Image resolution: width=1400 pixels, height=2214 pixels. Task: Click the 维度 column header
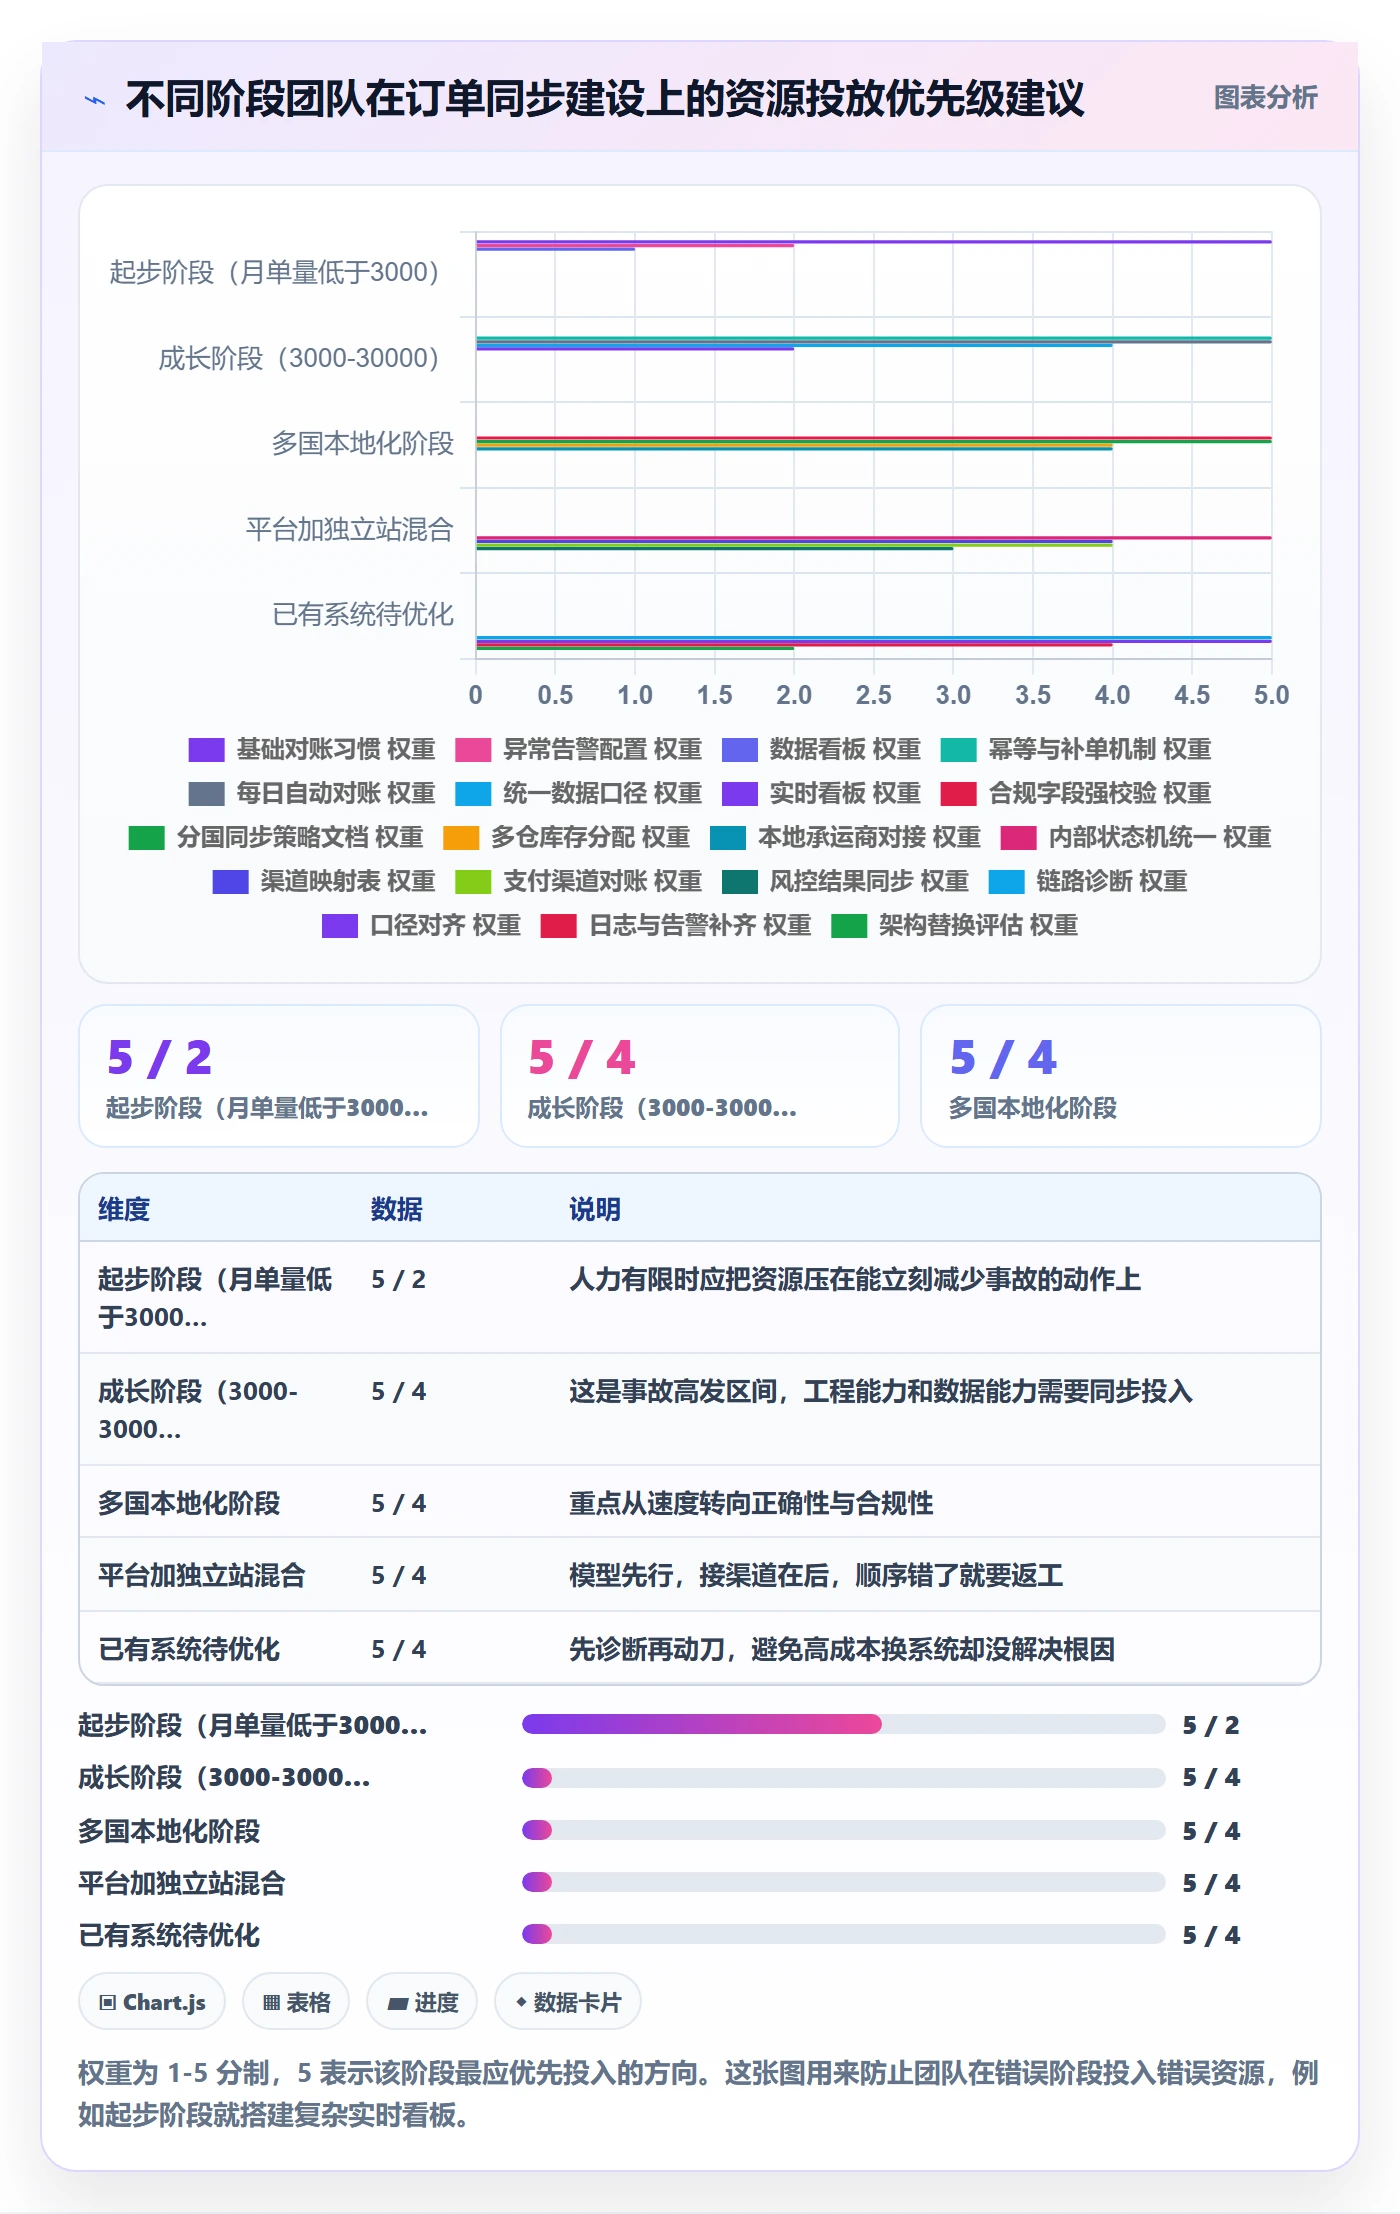[124, 1209]
